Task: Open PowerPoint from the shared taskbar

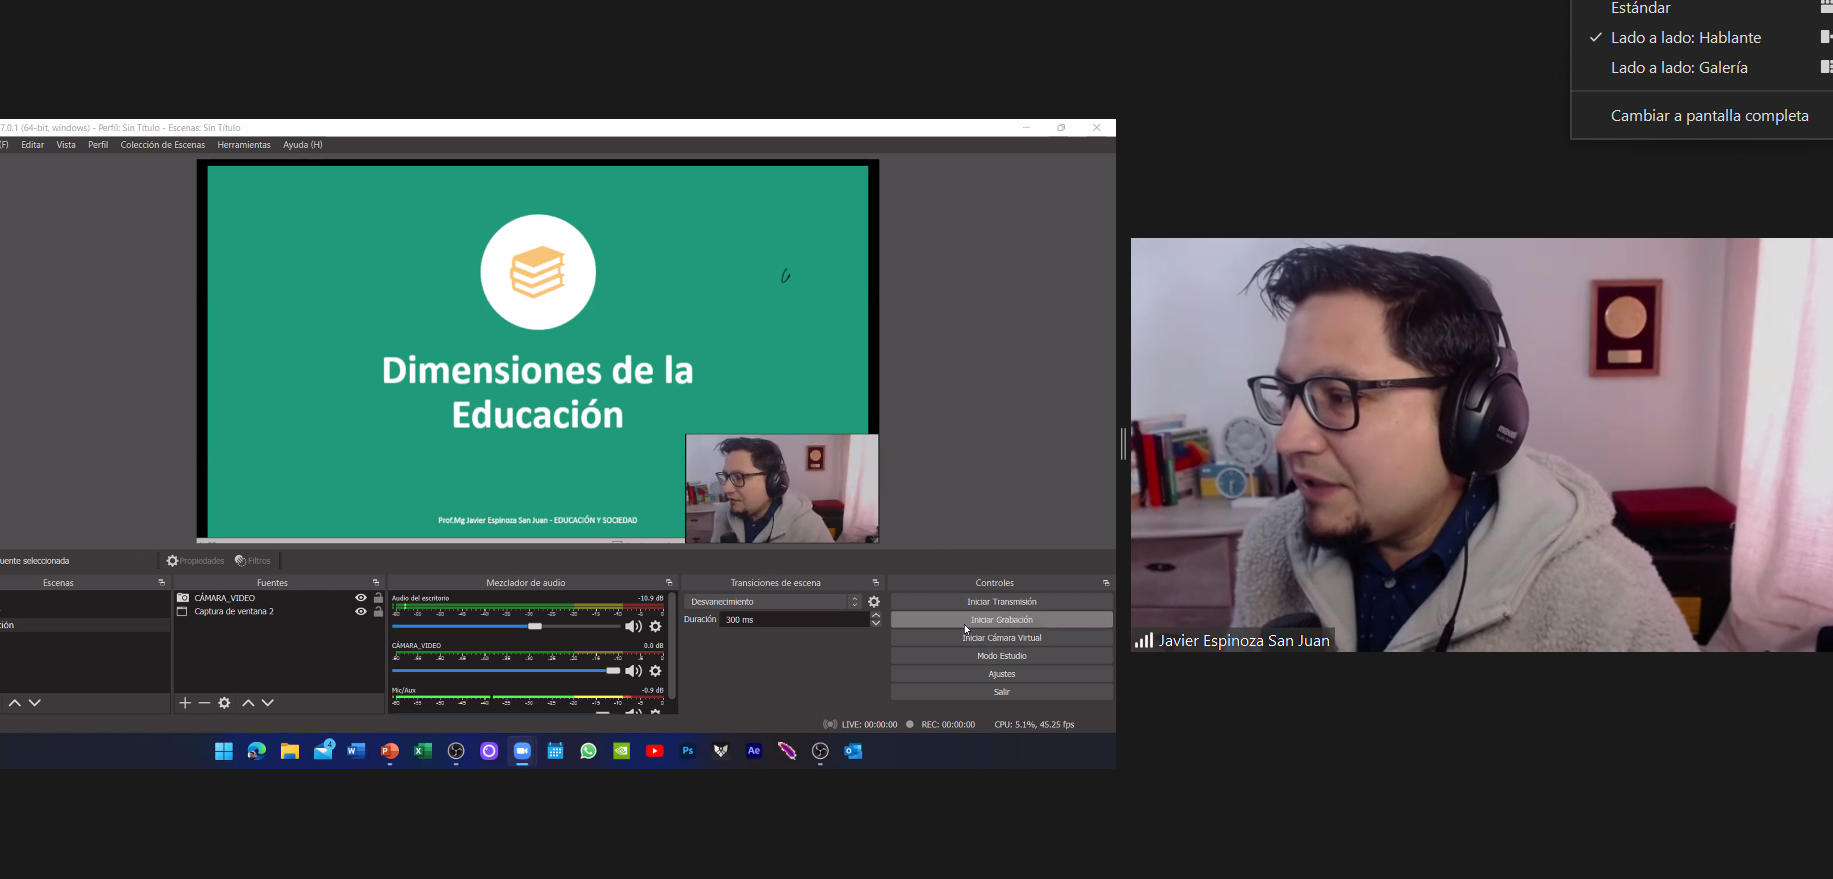Action: [390, 751]
